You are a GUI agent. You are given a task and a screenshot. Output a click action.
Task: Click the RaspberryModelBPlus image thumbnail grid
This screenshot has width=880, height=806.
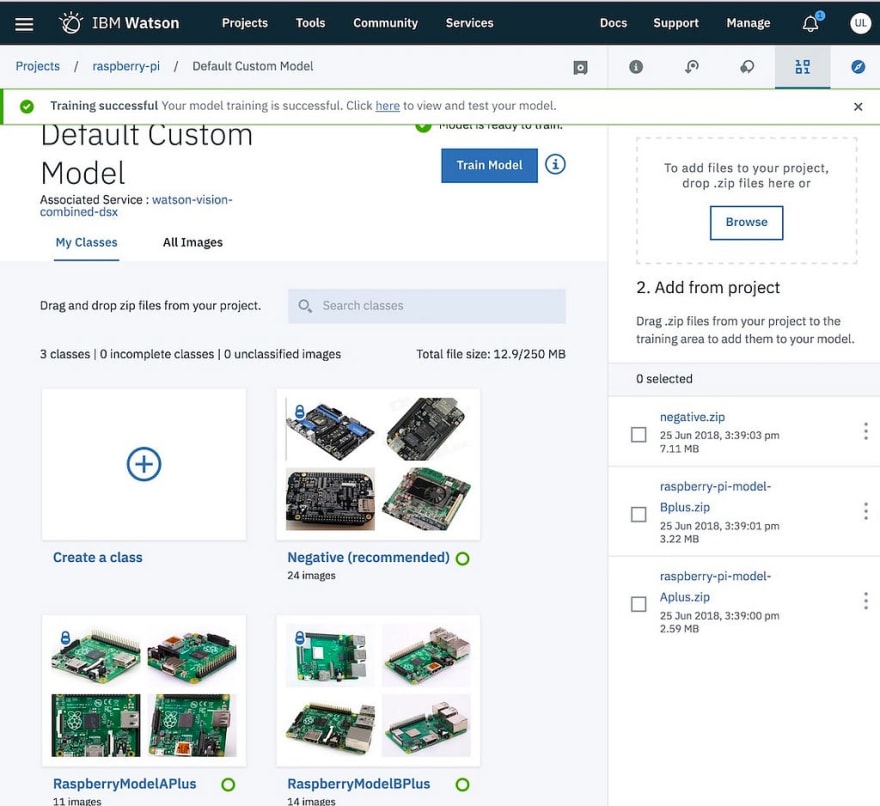point(378,690)
